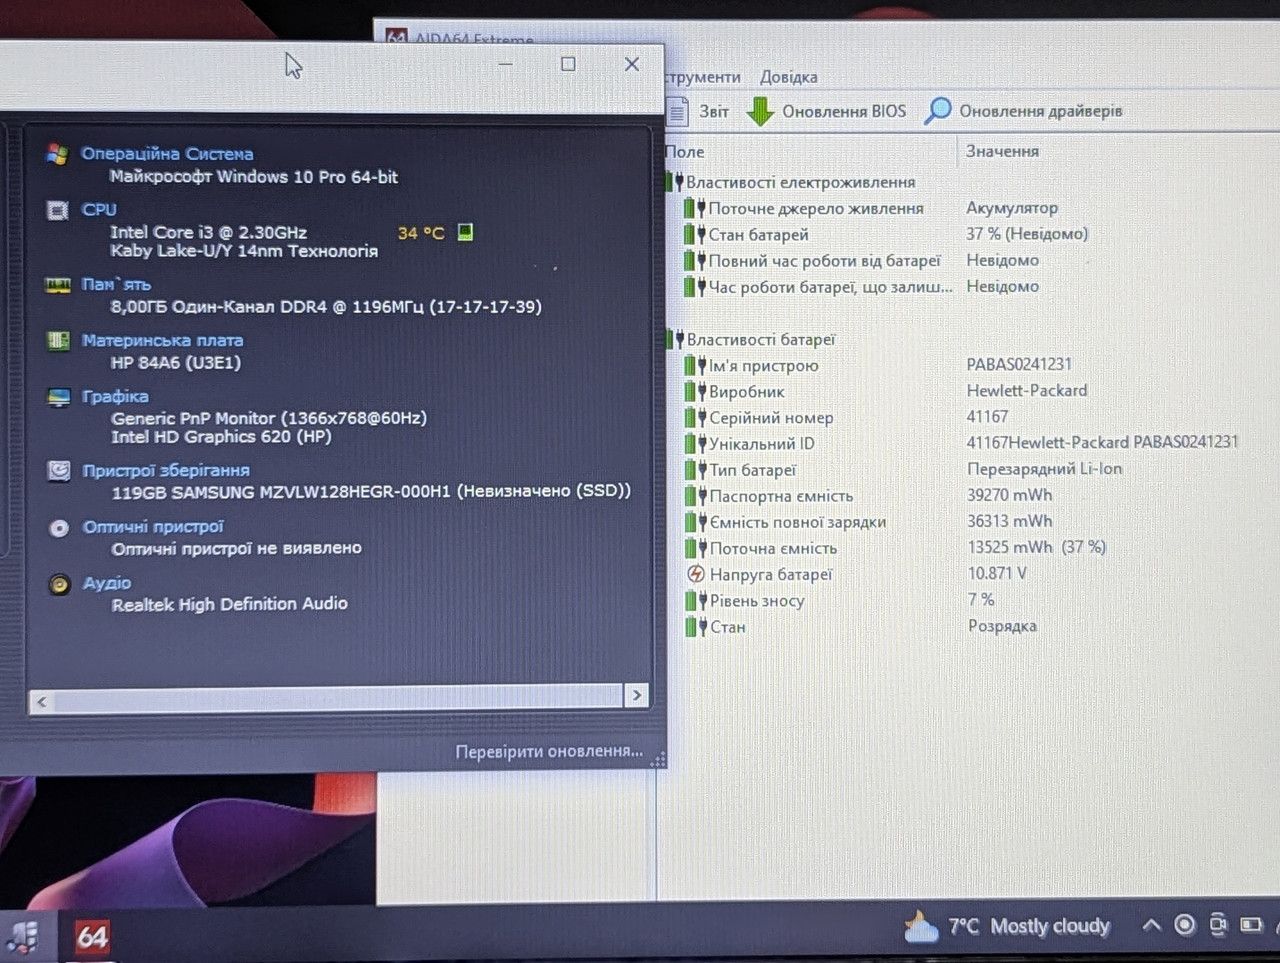
Task: Open the Operating System section icon in Speccy
Action: pyautogui.click(x=57, y=154)
